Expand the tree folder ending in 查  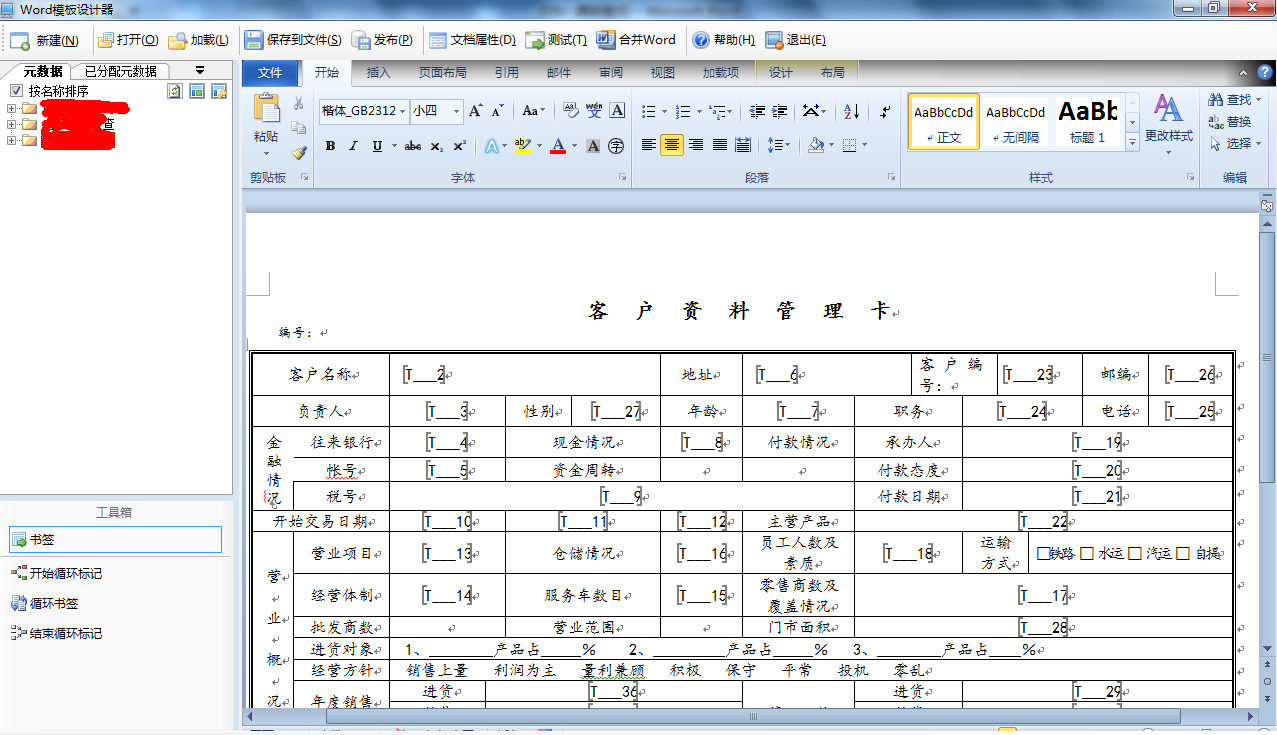tap(11, 125)
